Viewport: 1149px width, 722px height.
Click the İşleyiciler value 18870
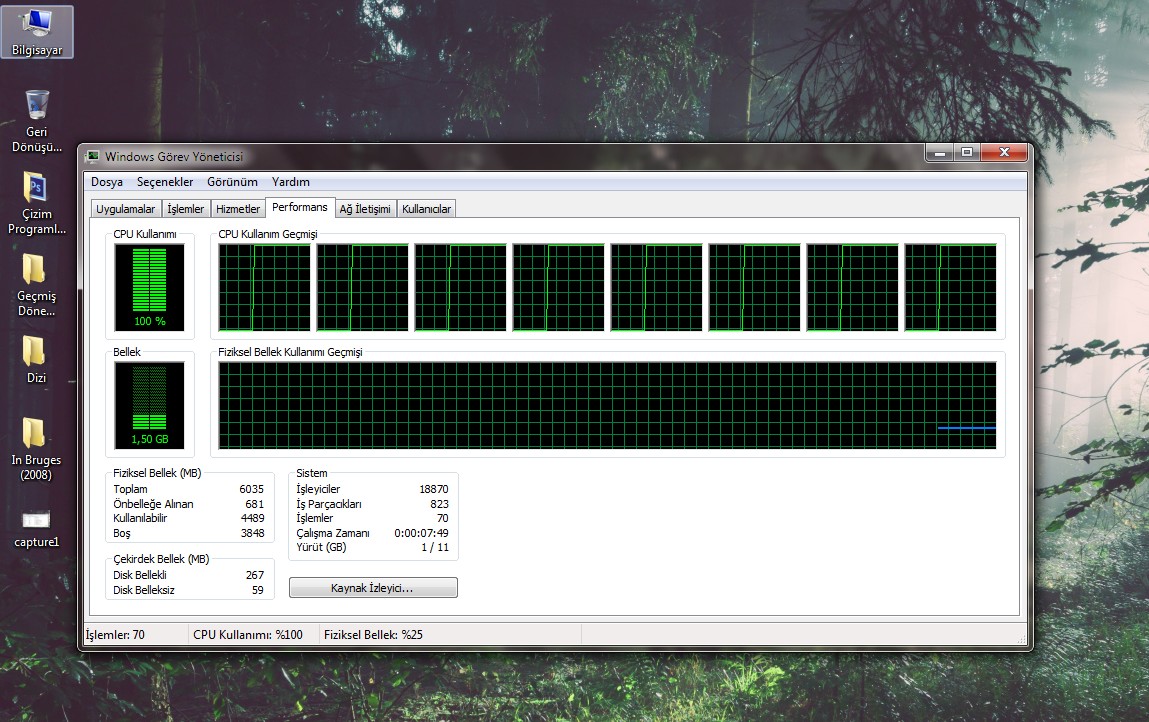[x=434, y=489]
